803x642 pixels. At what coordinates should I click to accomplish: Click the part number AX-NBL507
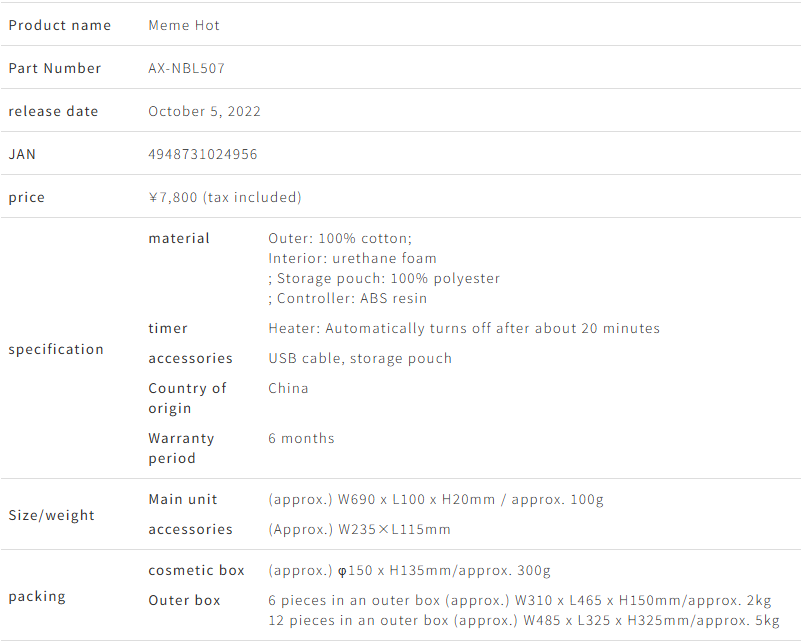[187, 68]
